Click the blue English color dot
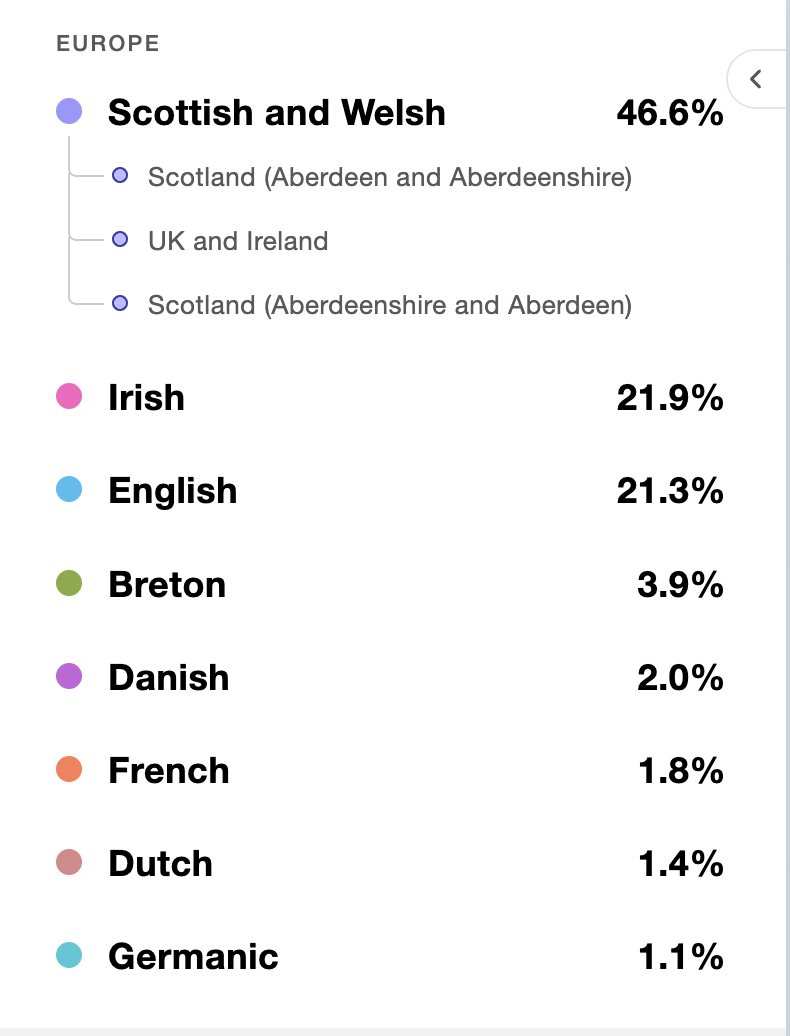790x1036 pixels. pos(69,490)
